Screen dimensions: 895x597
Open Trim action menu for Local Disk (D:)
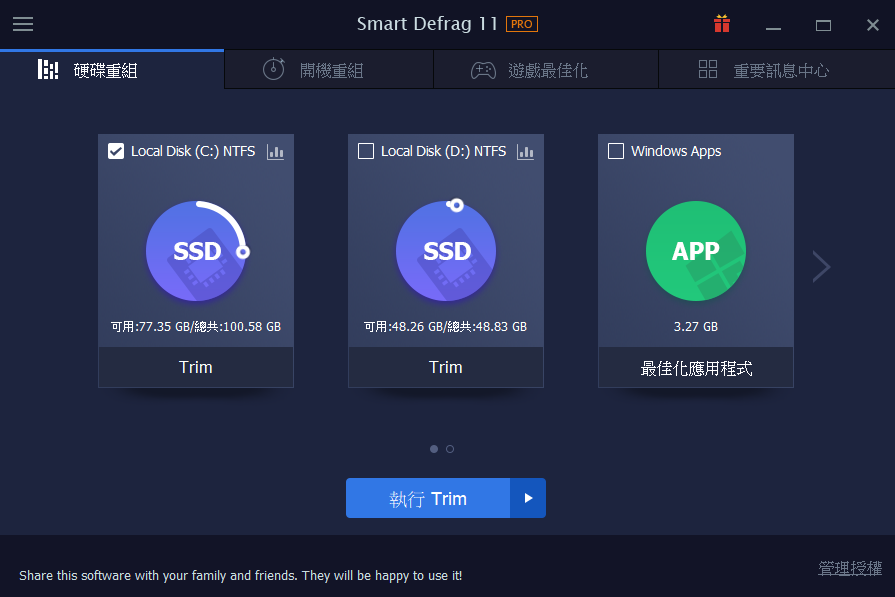[446, 367]
